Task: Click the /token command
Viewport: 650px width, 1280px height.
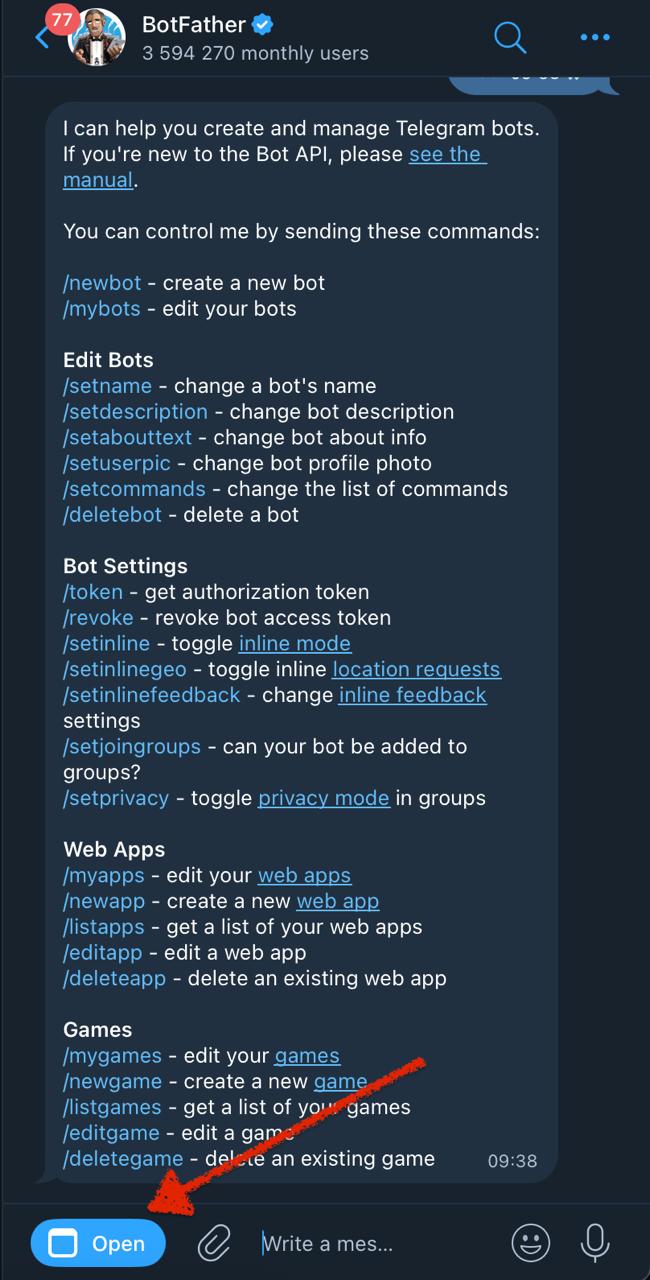Action: point(93,592)
